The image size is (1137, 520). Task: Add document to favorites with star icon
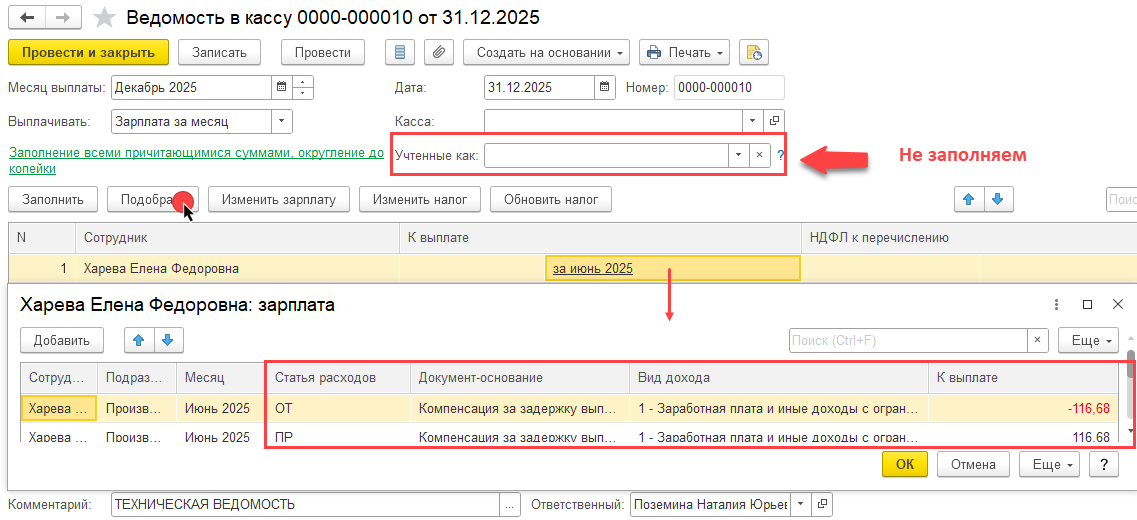(104, 17)
